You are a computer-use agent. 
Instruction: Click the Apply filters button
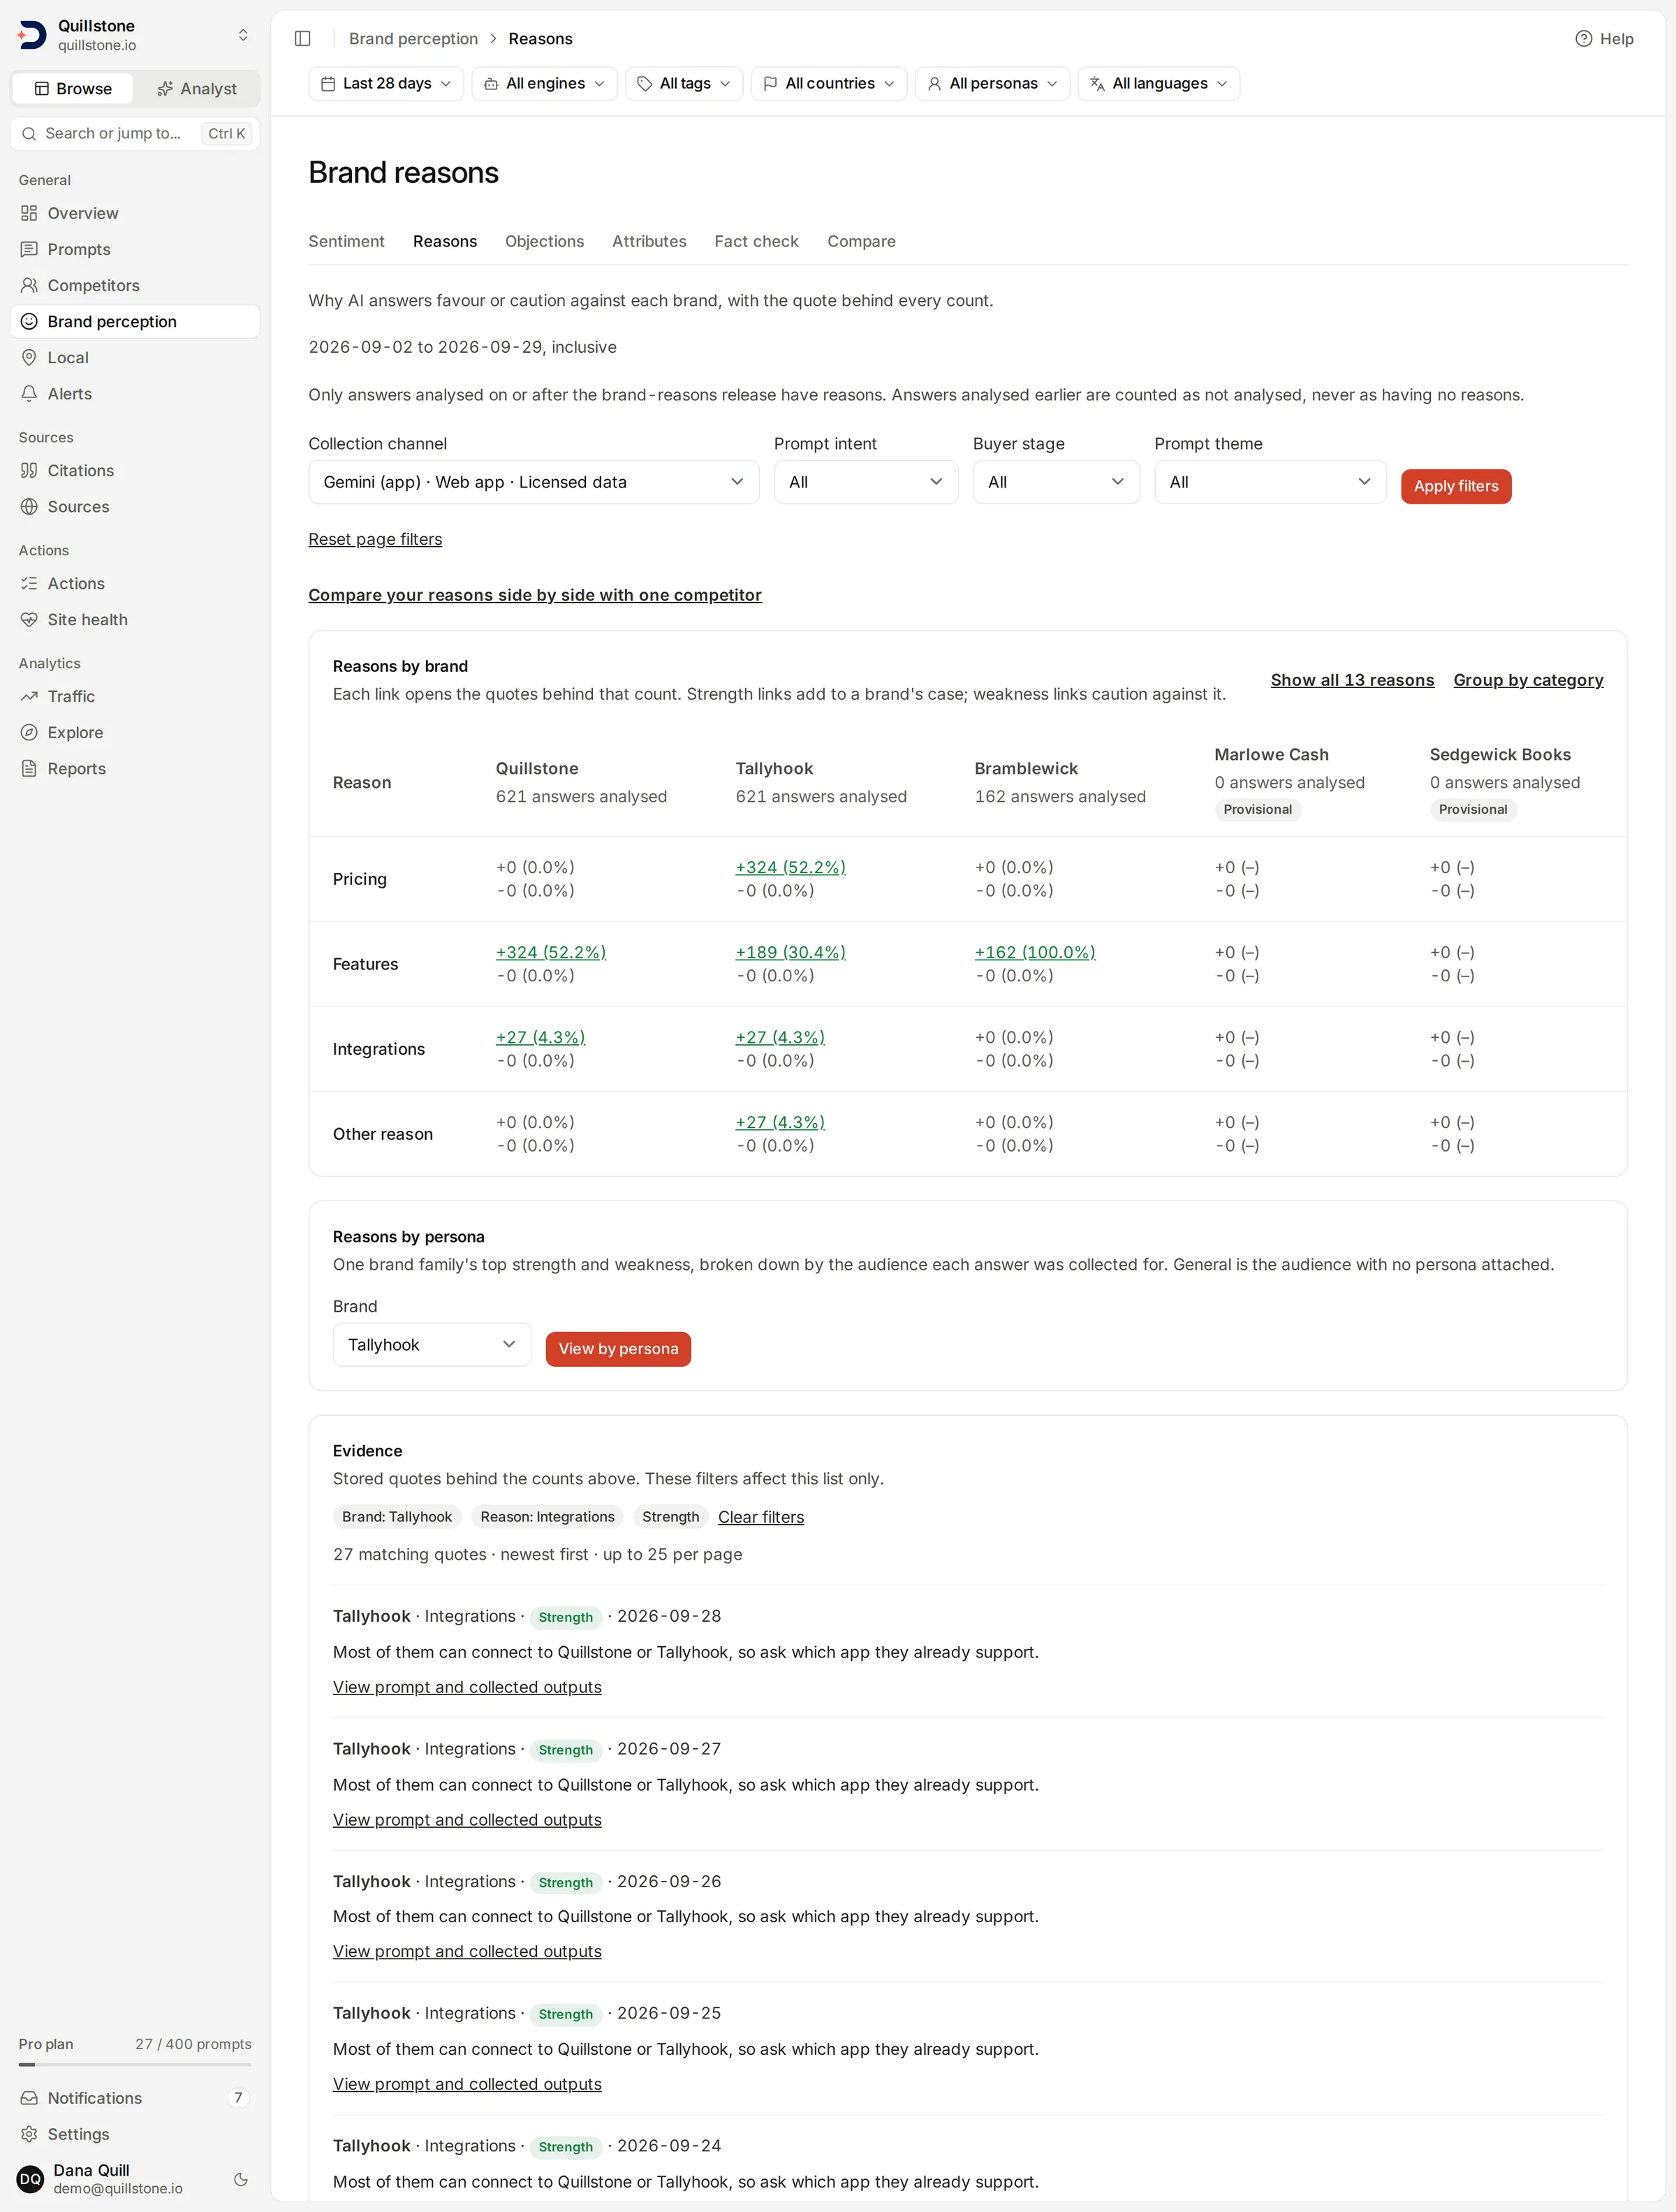tap(1455, 486)
